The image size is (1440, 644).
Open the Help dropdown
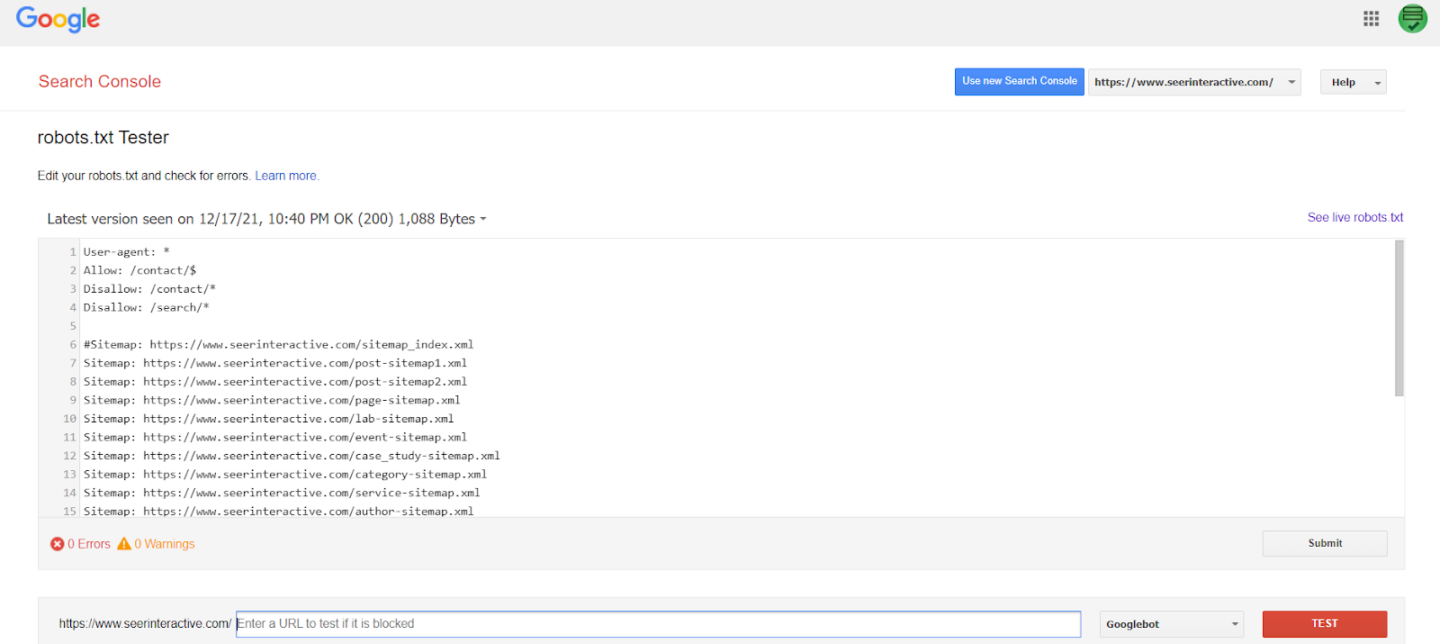click(x=1353, y=82)
